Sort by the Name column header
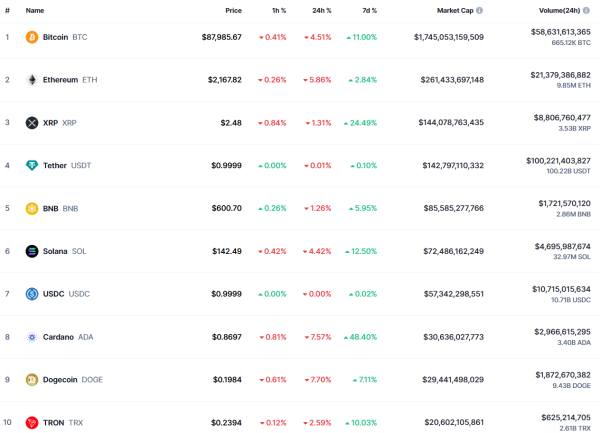The image size is (600, 433). coord(35,10)
